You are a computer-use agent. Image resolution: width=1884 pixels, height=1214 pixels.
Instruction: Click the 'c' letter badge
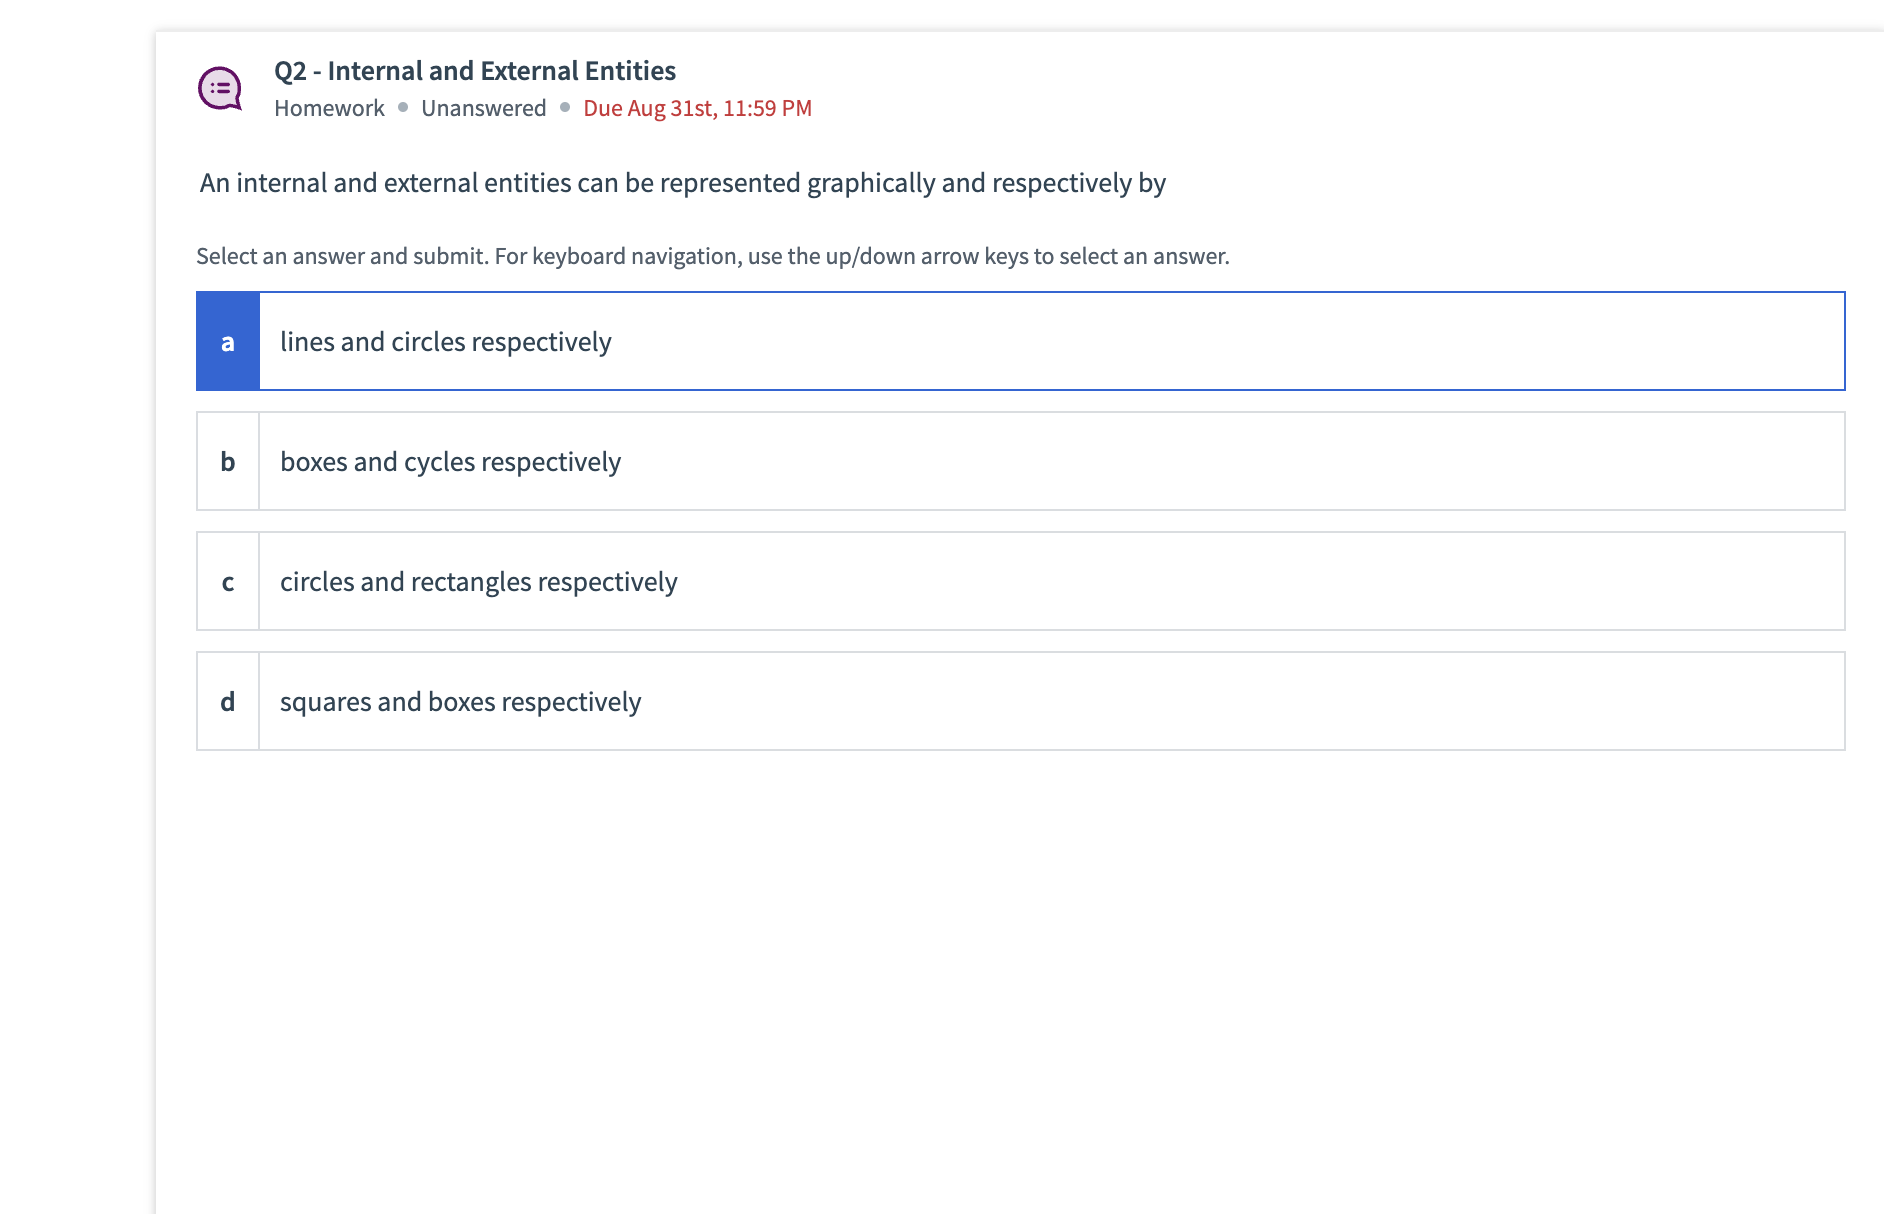[x=227, y=581]
